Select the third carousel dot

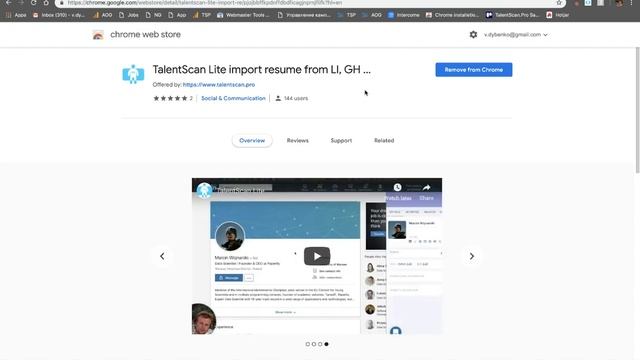[320, 344]
